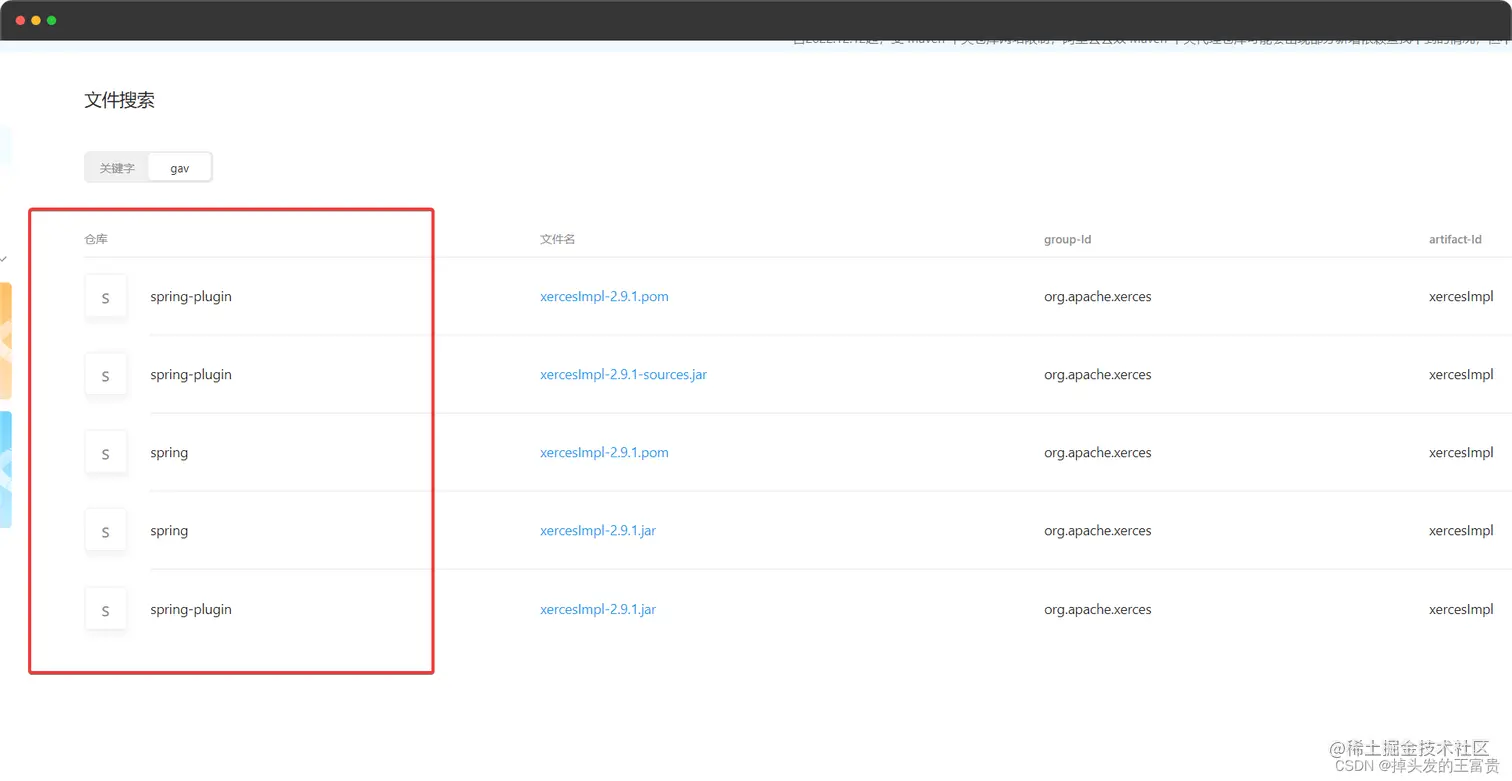The image size is (1512, 781).
Task: Select spring repository name in the pom row
Action: [169, 453]
